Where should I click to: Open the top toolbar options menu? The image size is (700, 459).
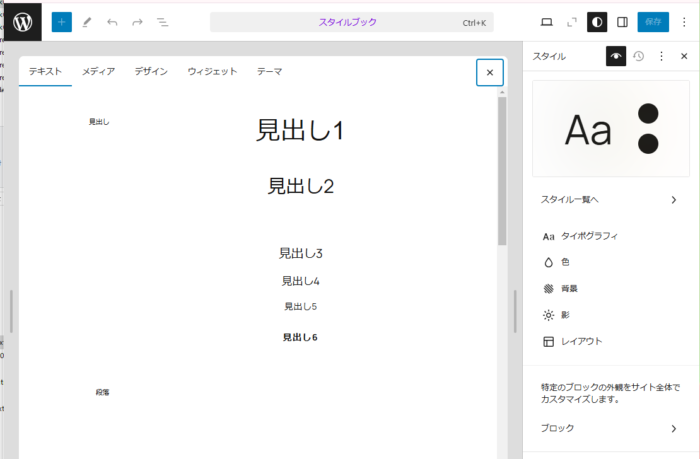point(684,22)
